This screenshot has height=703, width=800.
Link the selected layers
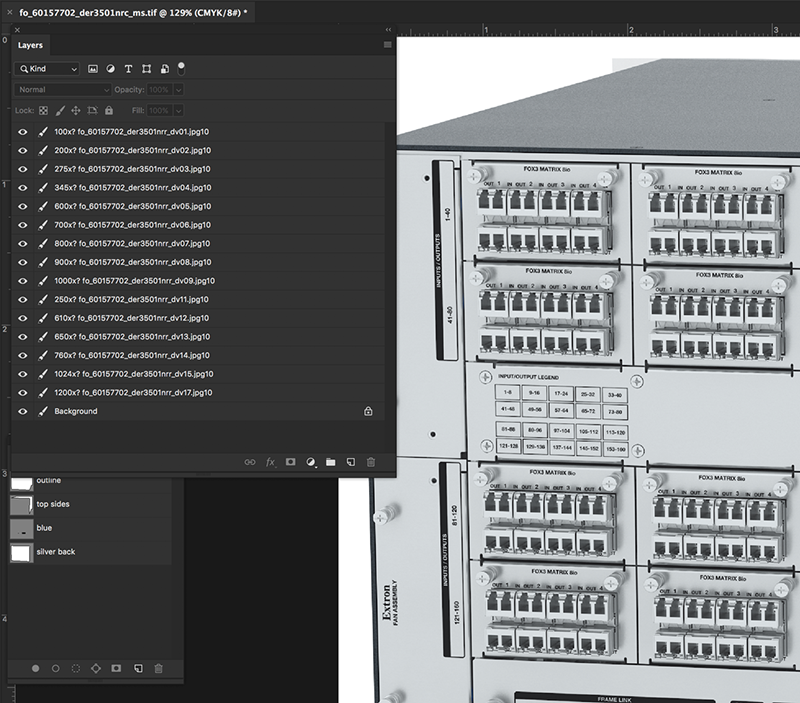click(250, 462)
